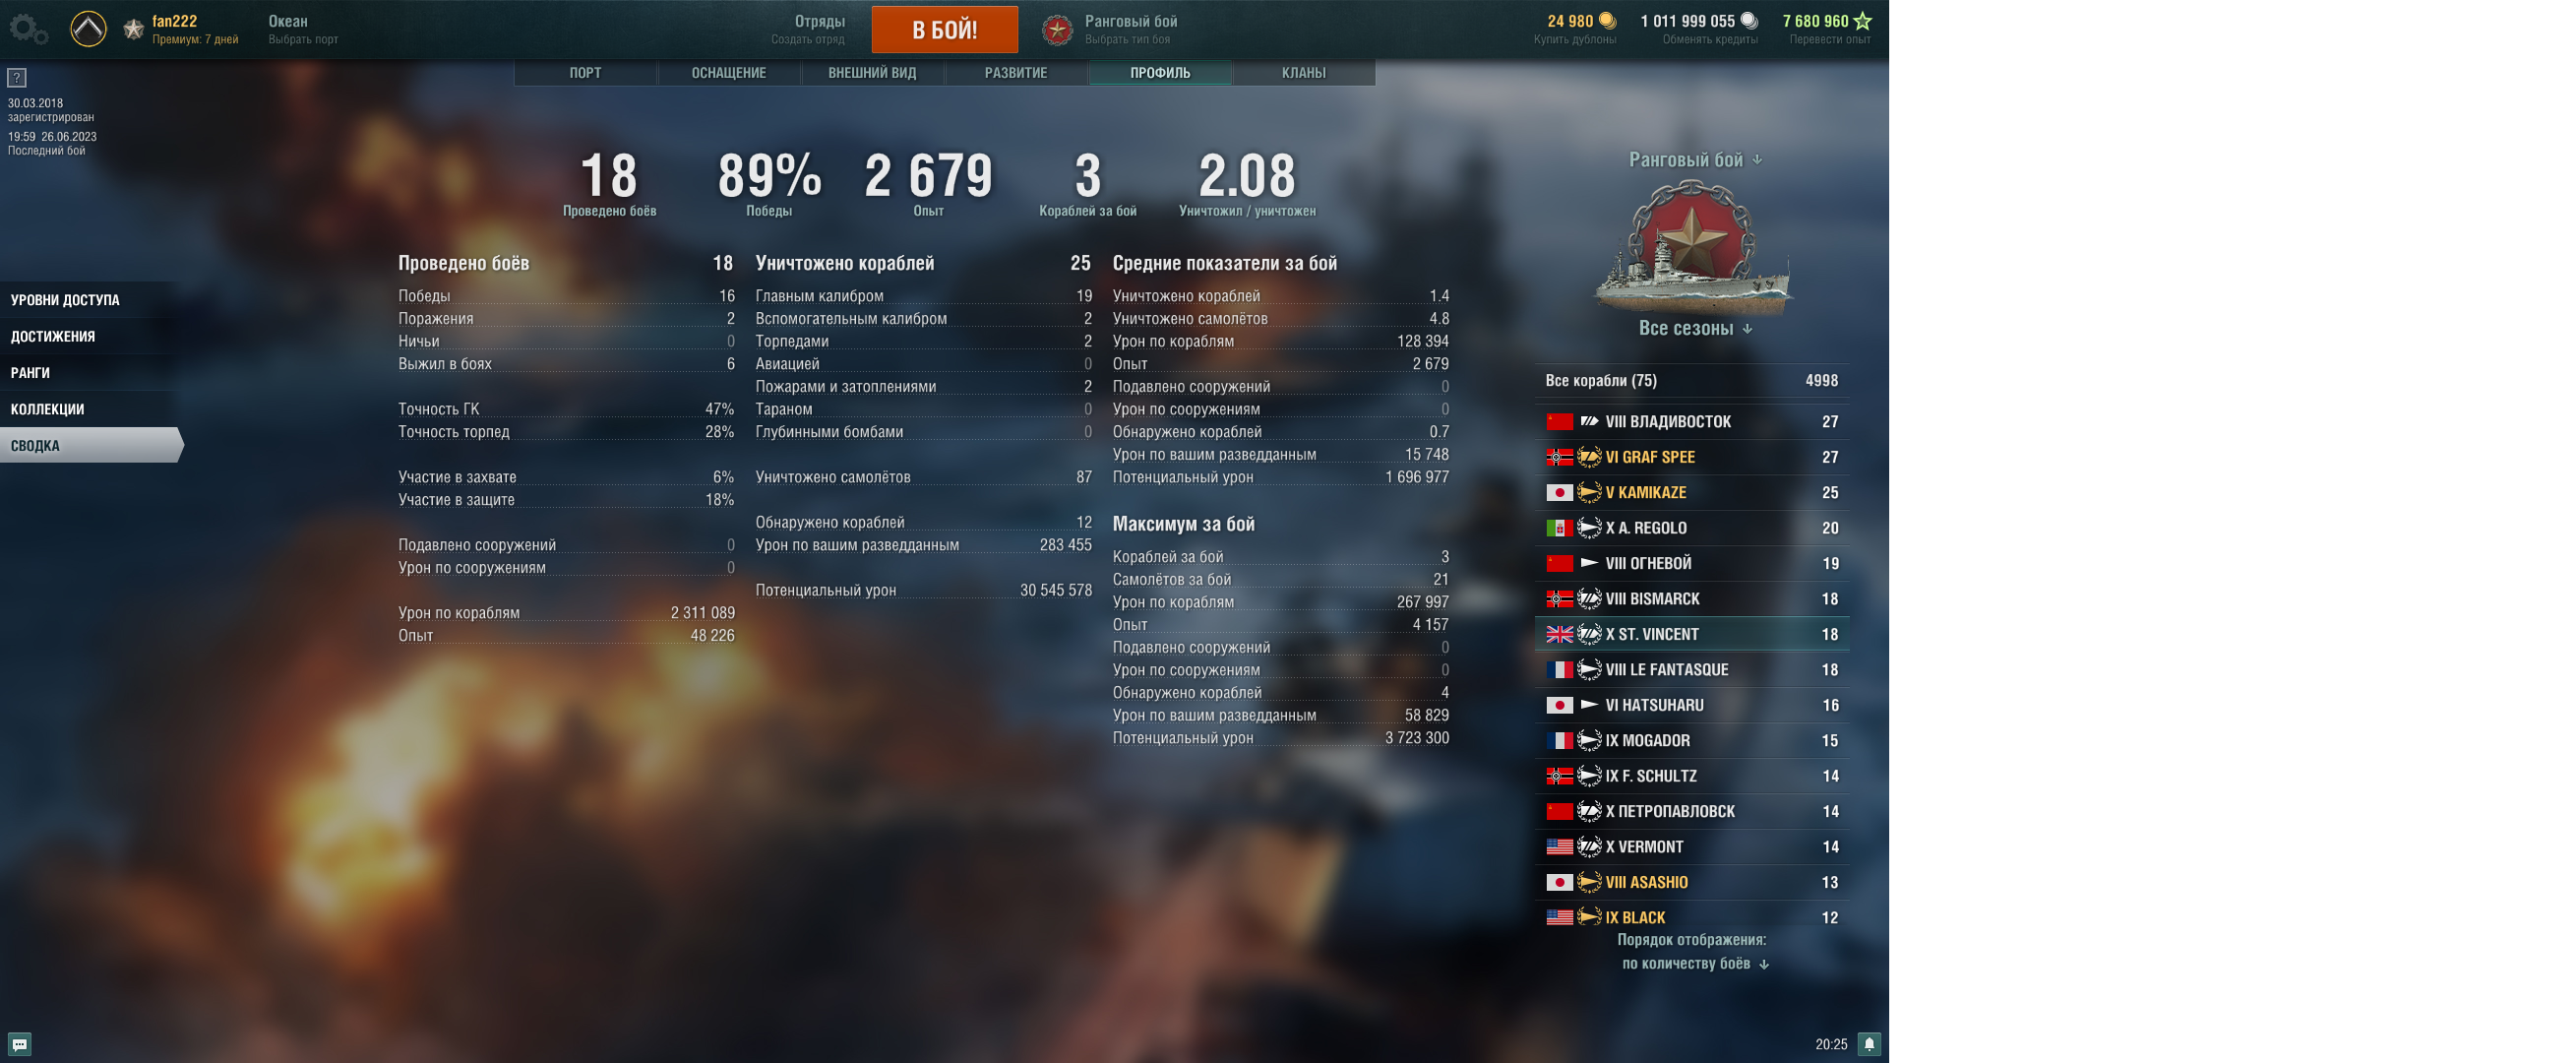
Task: Change sort order по количеству боёв
Action: click(x=1695, y=963)
